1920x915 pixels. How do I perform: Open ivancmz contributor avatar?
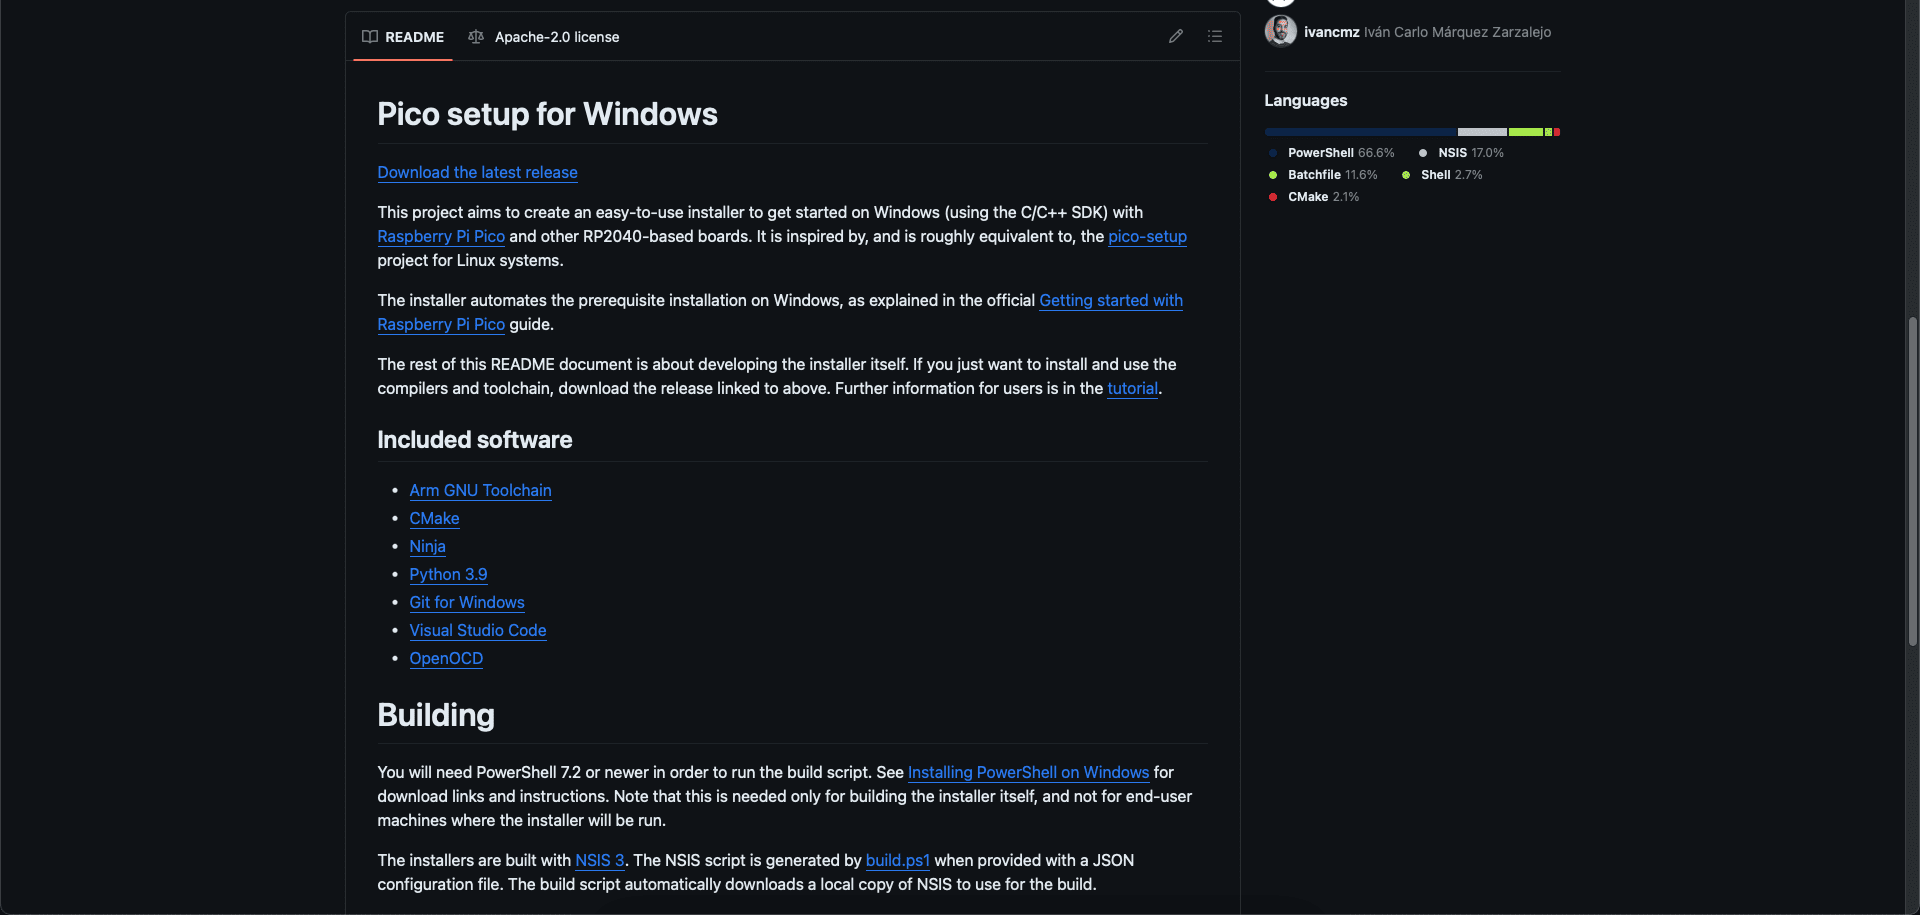(x=1280, y=31)
